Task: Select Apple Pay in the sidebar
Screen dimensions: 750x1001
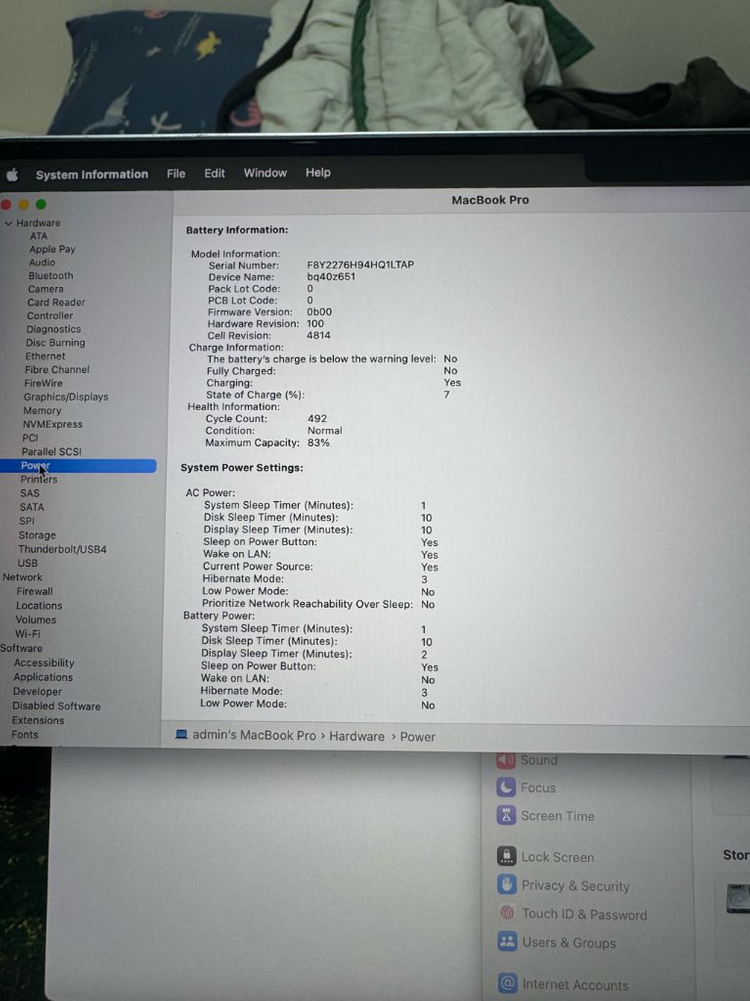Action: point(52,249)
